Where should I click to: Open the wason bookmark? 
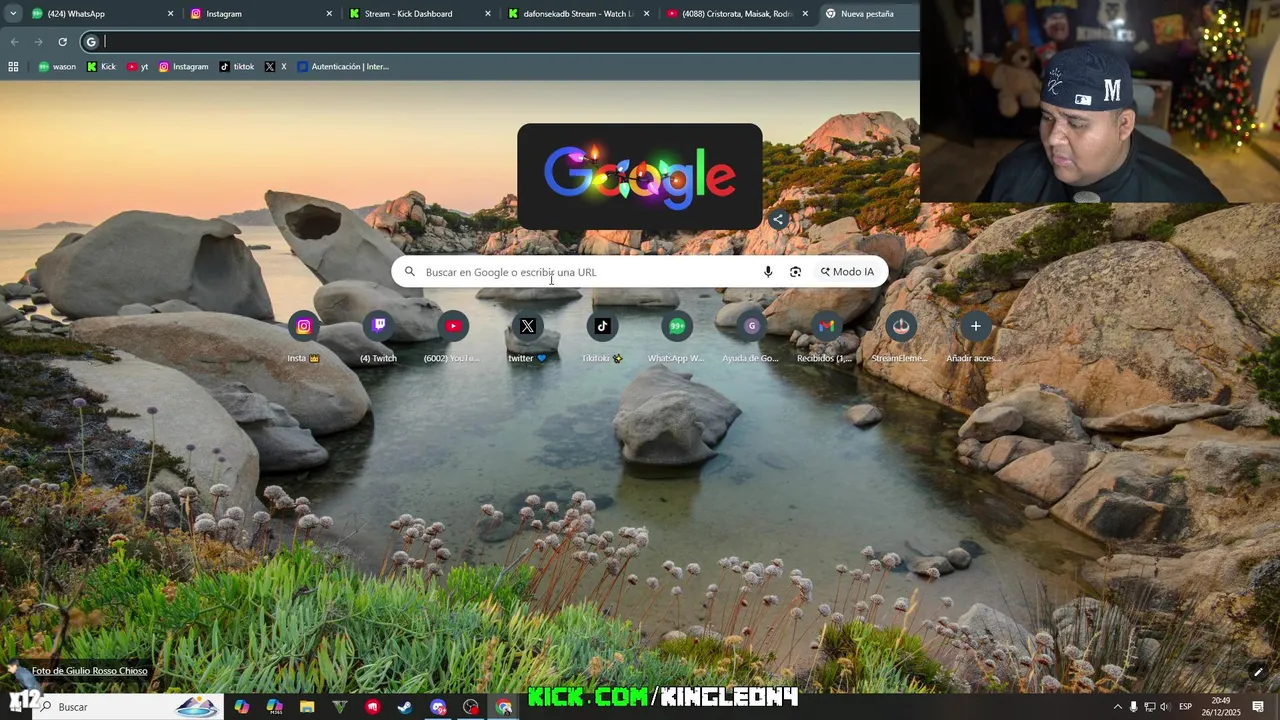point(57,67)
